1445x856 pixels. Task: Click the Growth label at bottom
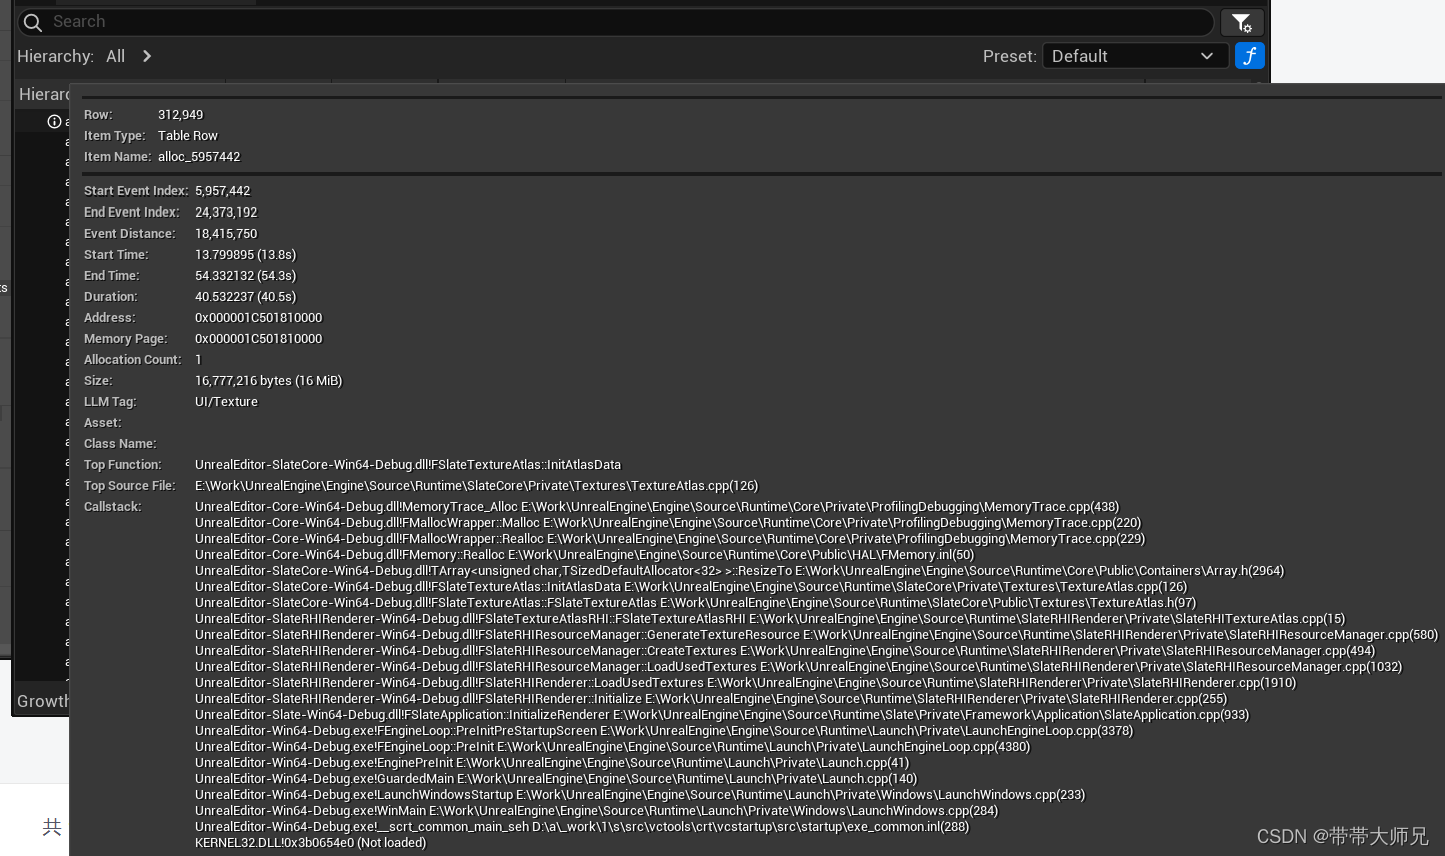[43, 701]
